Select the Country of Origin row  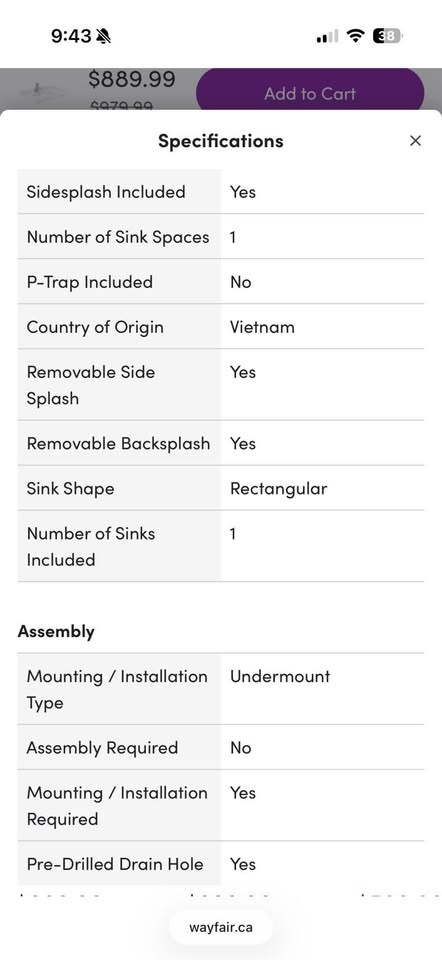point(220,327)
